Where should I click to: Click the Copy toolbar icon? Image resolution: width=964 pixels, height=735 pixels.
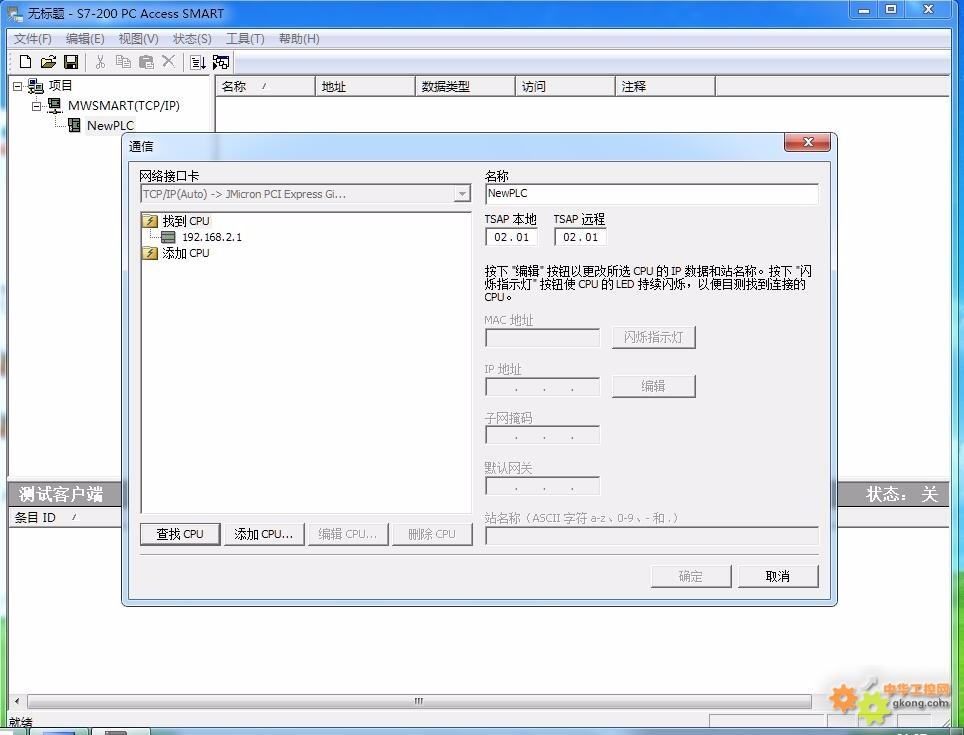coord(123,61)
